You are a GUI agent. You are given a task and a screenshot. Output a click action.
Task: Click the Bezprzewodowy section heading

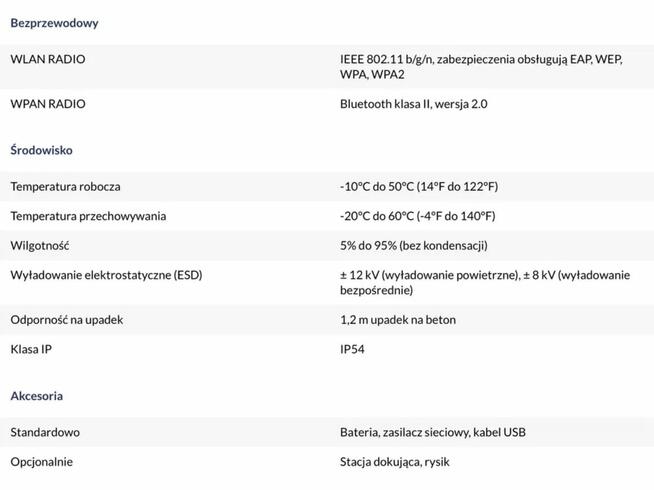pyautogui.click(x=54, y=23)
